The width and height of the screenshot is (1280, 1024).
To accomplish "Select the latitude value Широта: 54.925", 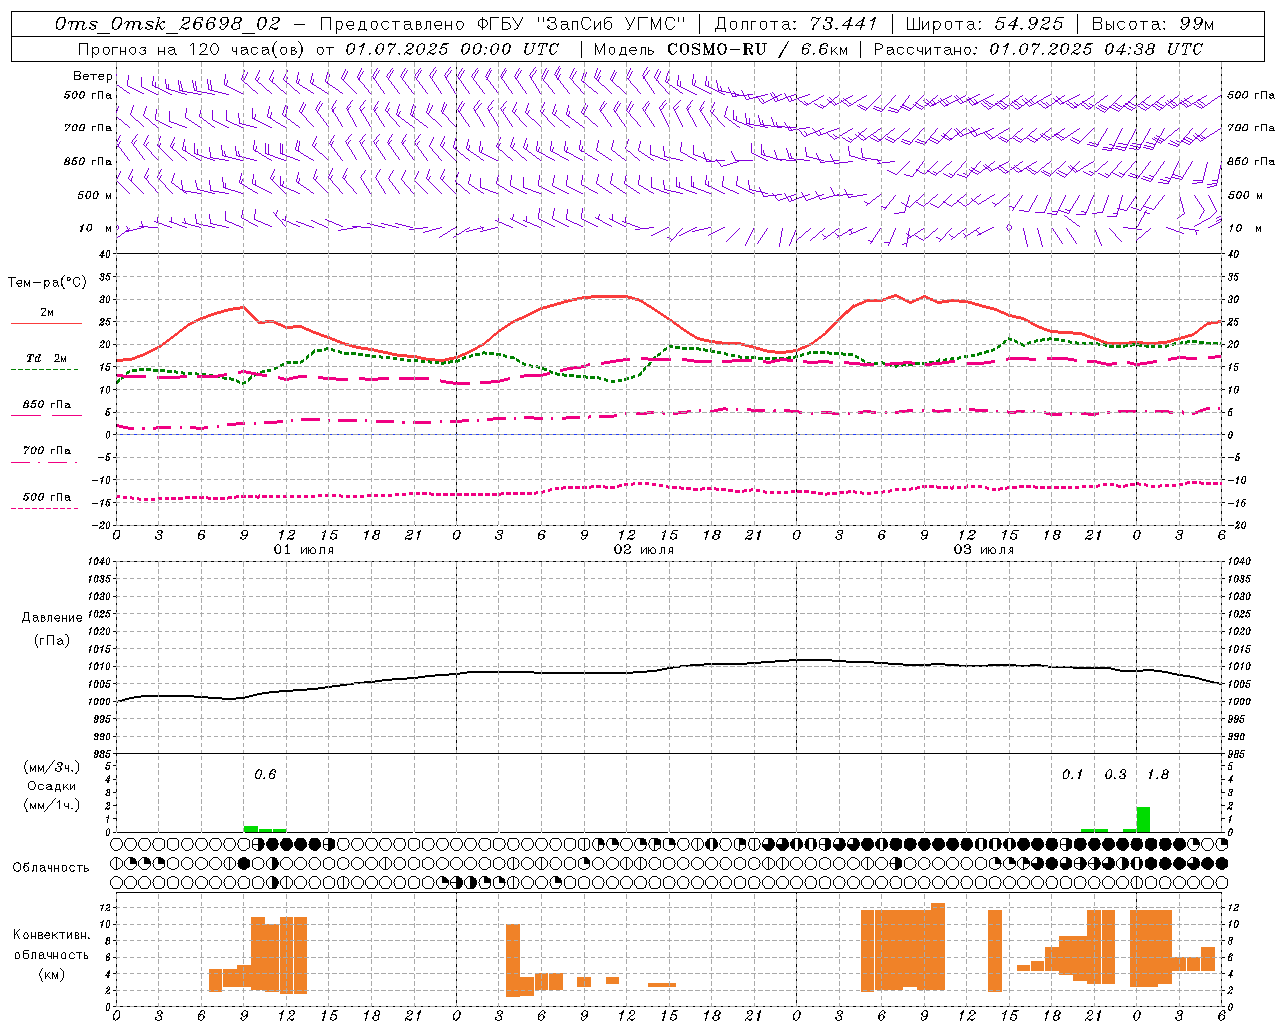I will [x=985, y=24].
